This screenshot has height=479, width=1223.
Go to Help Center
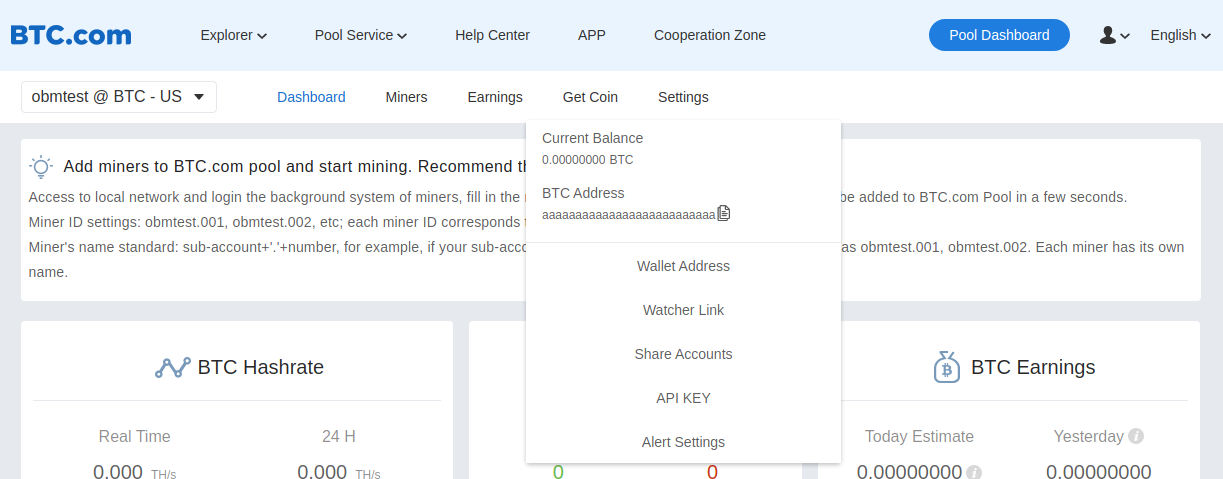[492, 35]
